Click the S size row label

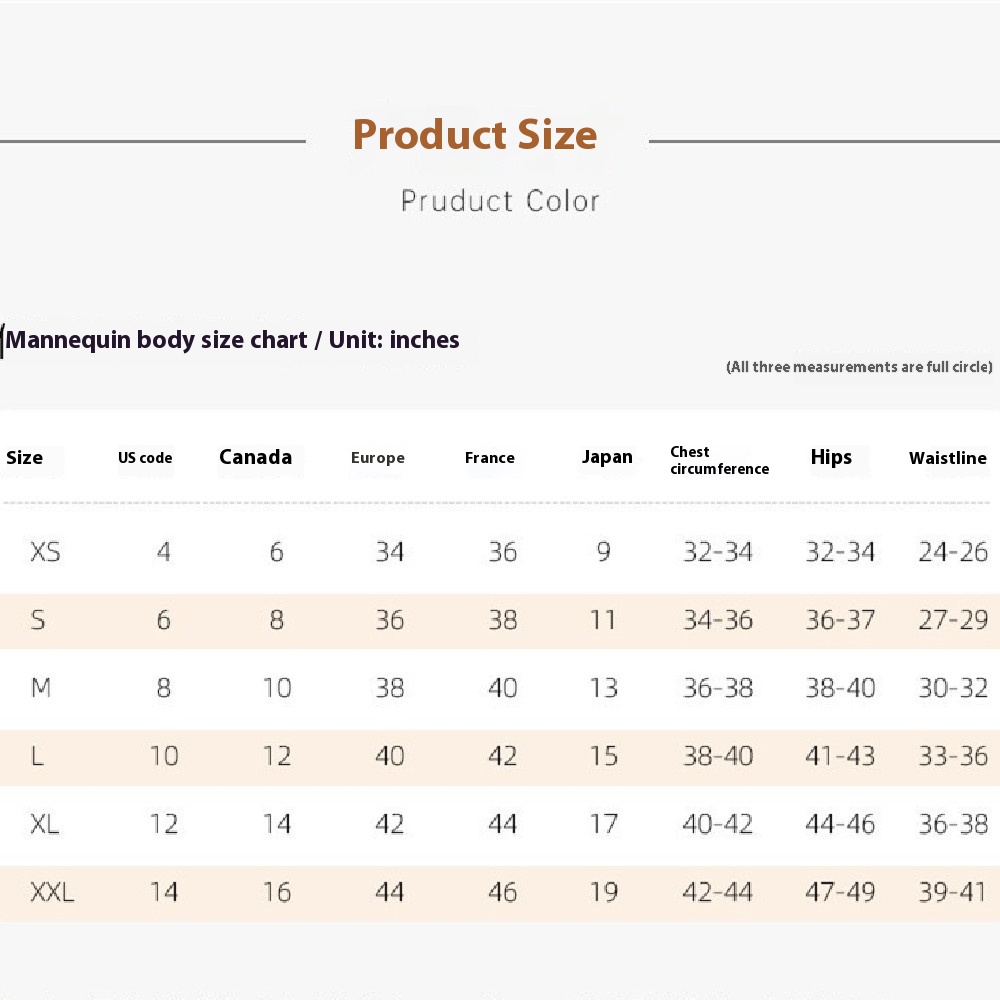point(38,620)
